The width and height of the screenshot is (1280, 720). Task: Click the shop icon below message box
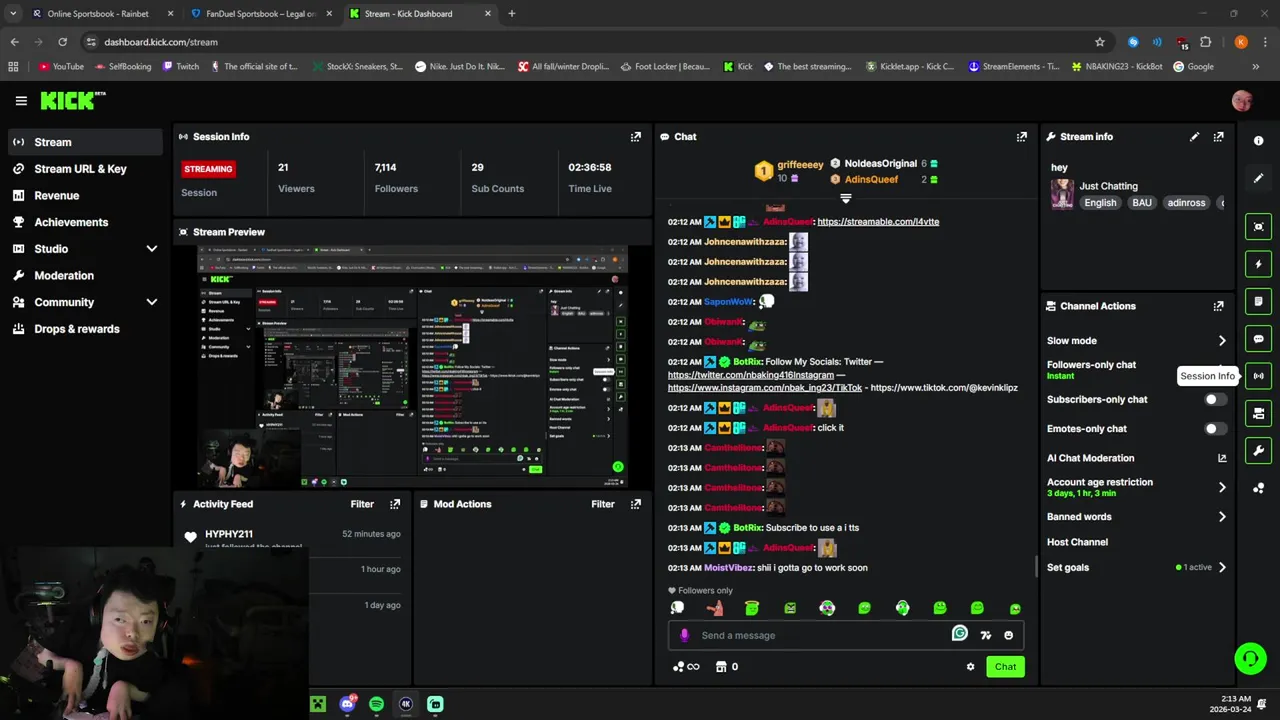720,667
